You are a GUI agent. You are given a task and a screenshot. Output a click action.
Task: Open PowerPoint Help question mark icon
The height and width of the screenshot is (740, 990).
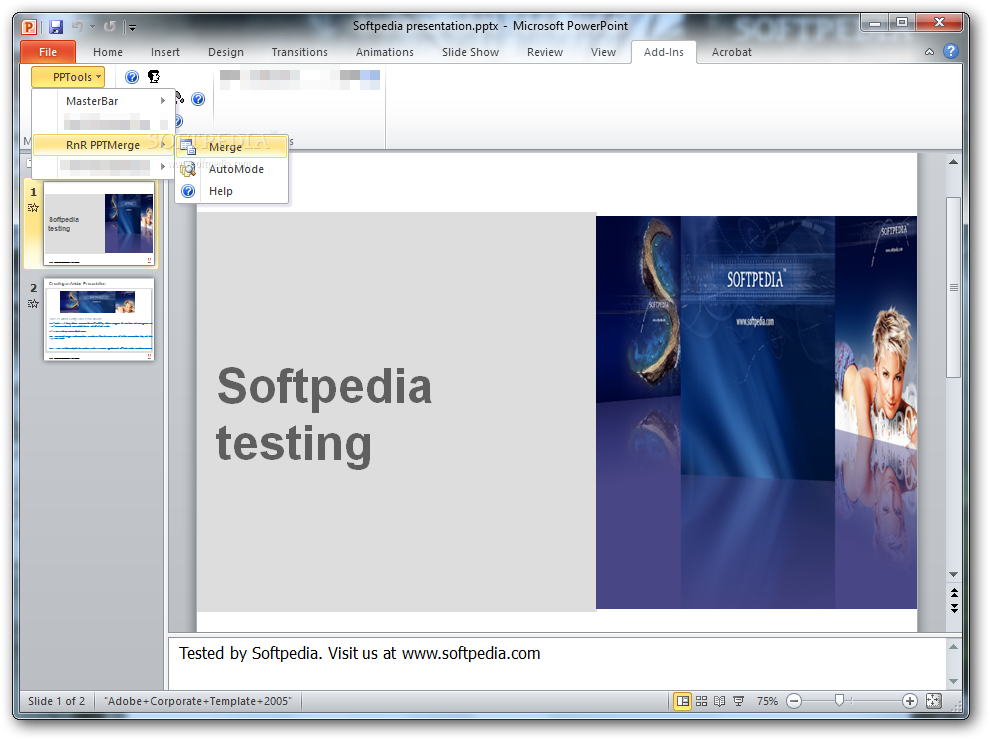pyautogui.click(x=951, y=51)
